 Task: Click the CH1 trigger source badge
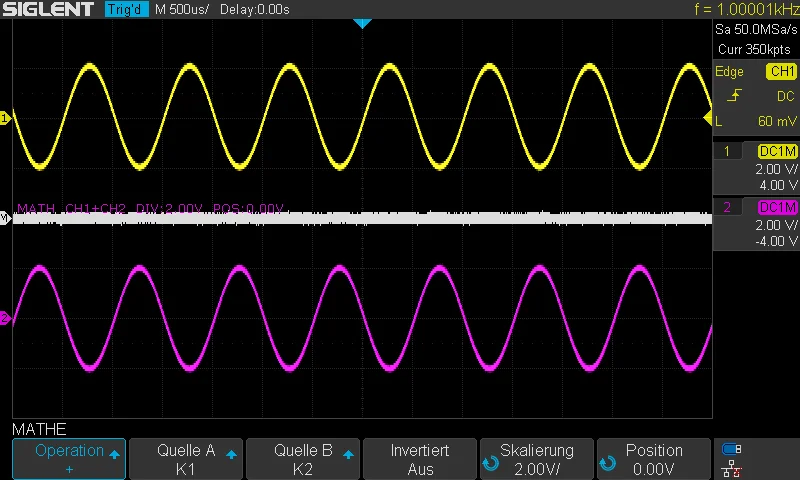[x=780, y=72]
